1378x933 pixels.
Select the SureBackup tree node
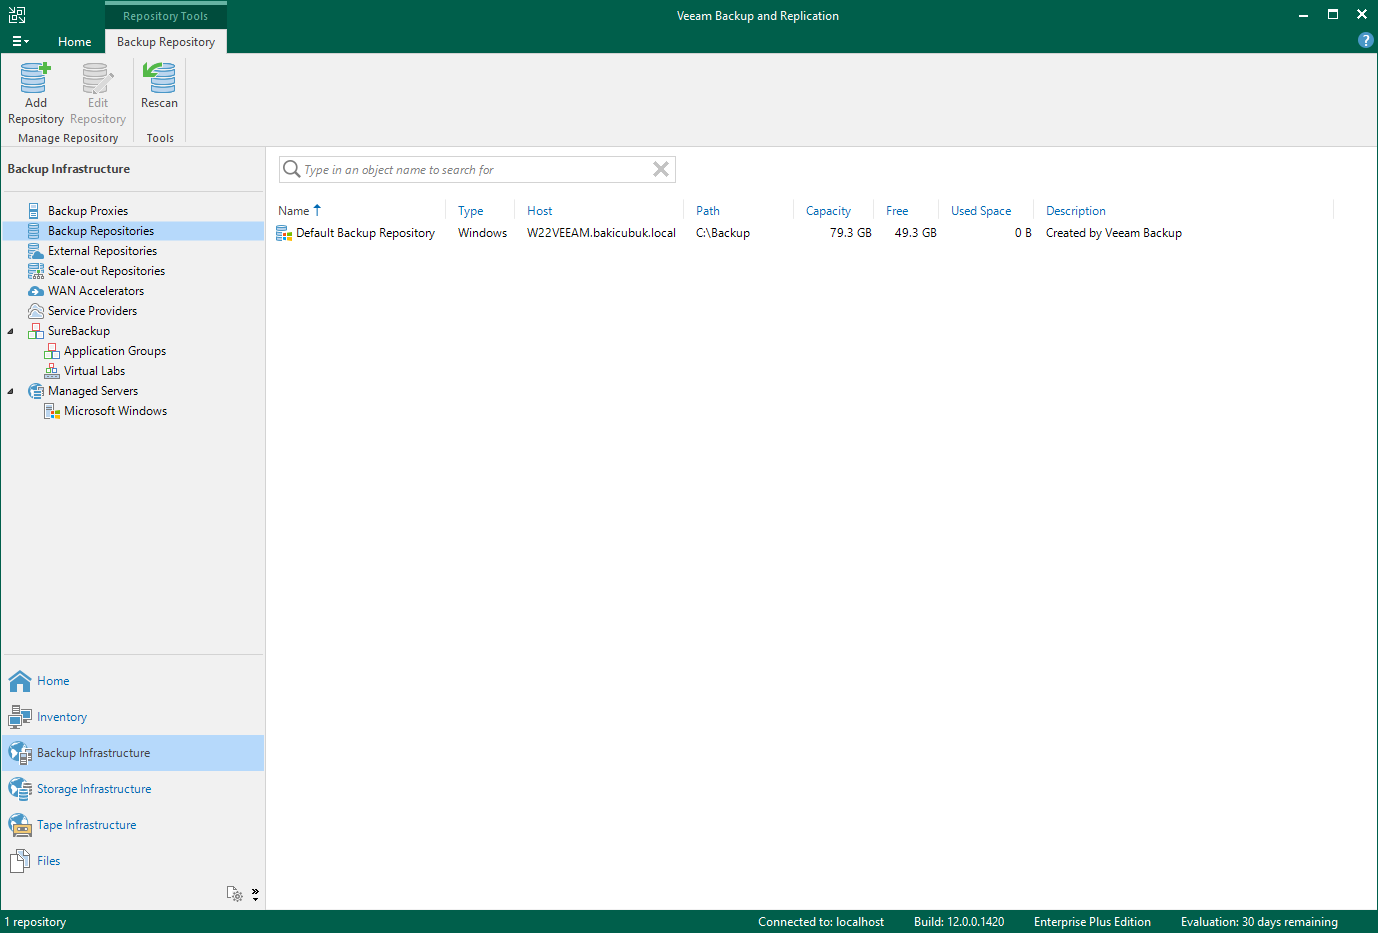click(x=79, y=331)
